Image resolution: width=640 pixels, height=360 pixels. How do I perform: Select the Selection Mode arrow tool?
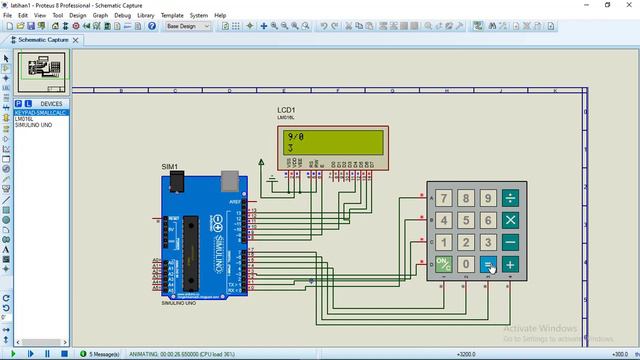point(6,58)
